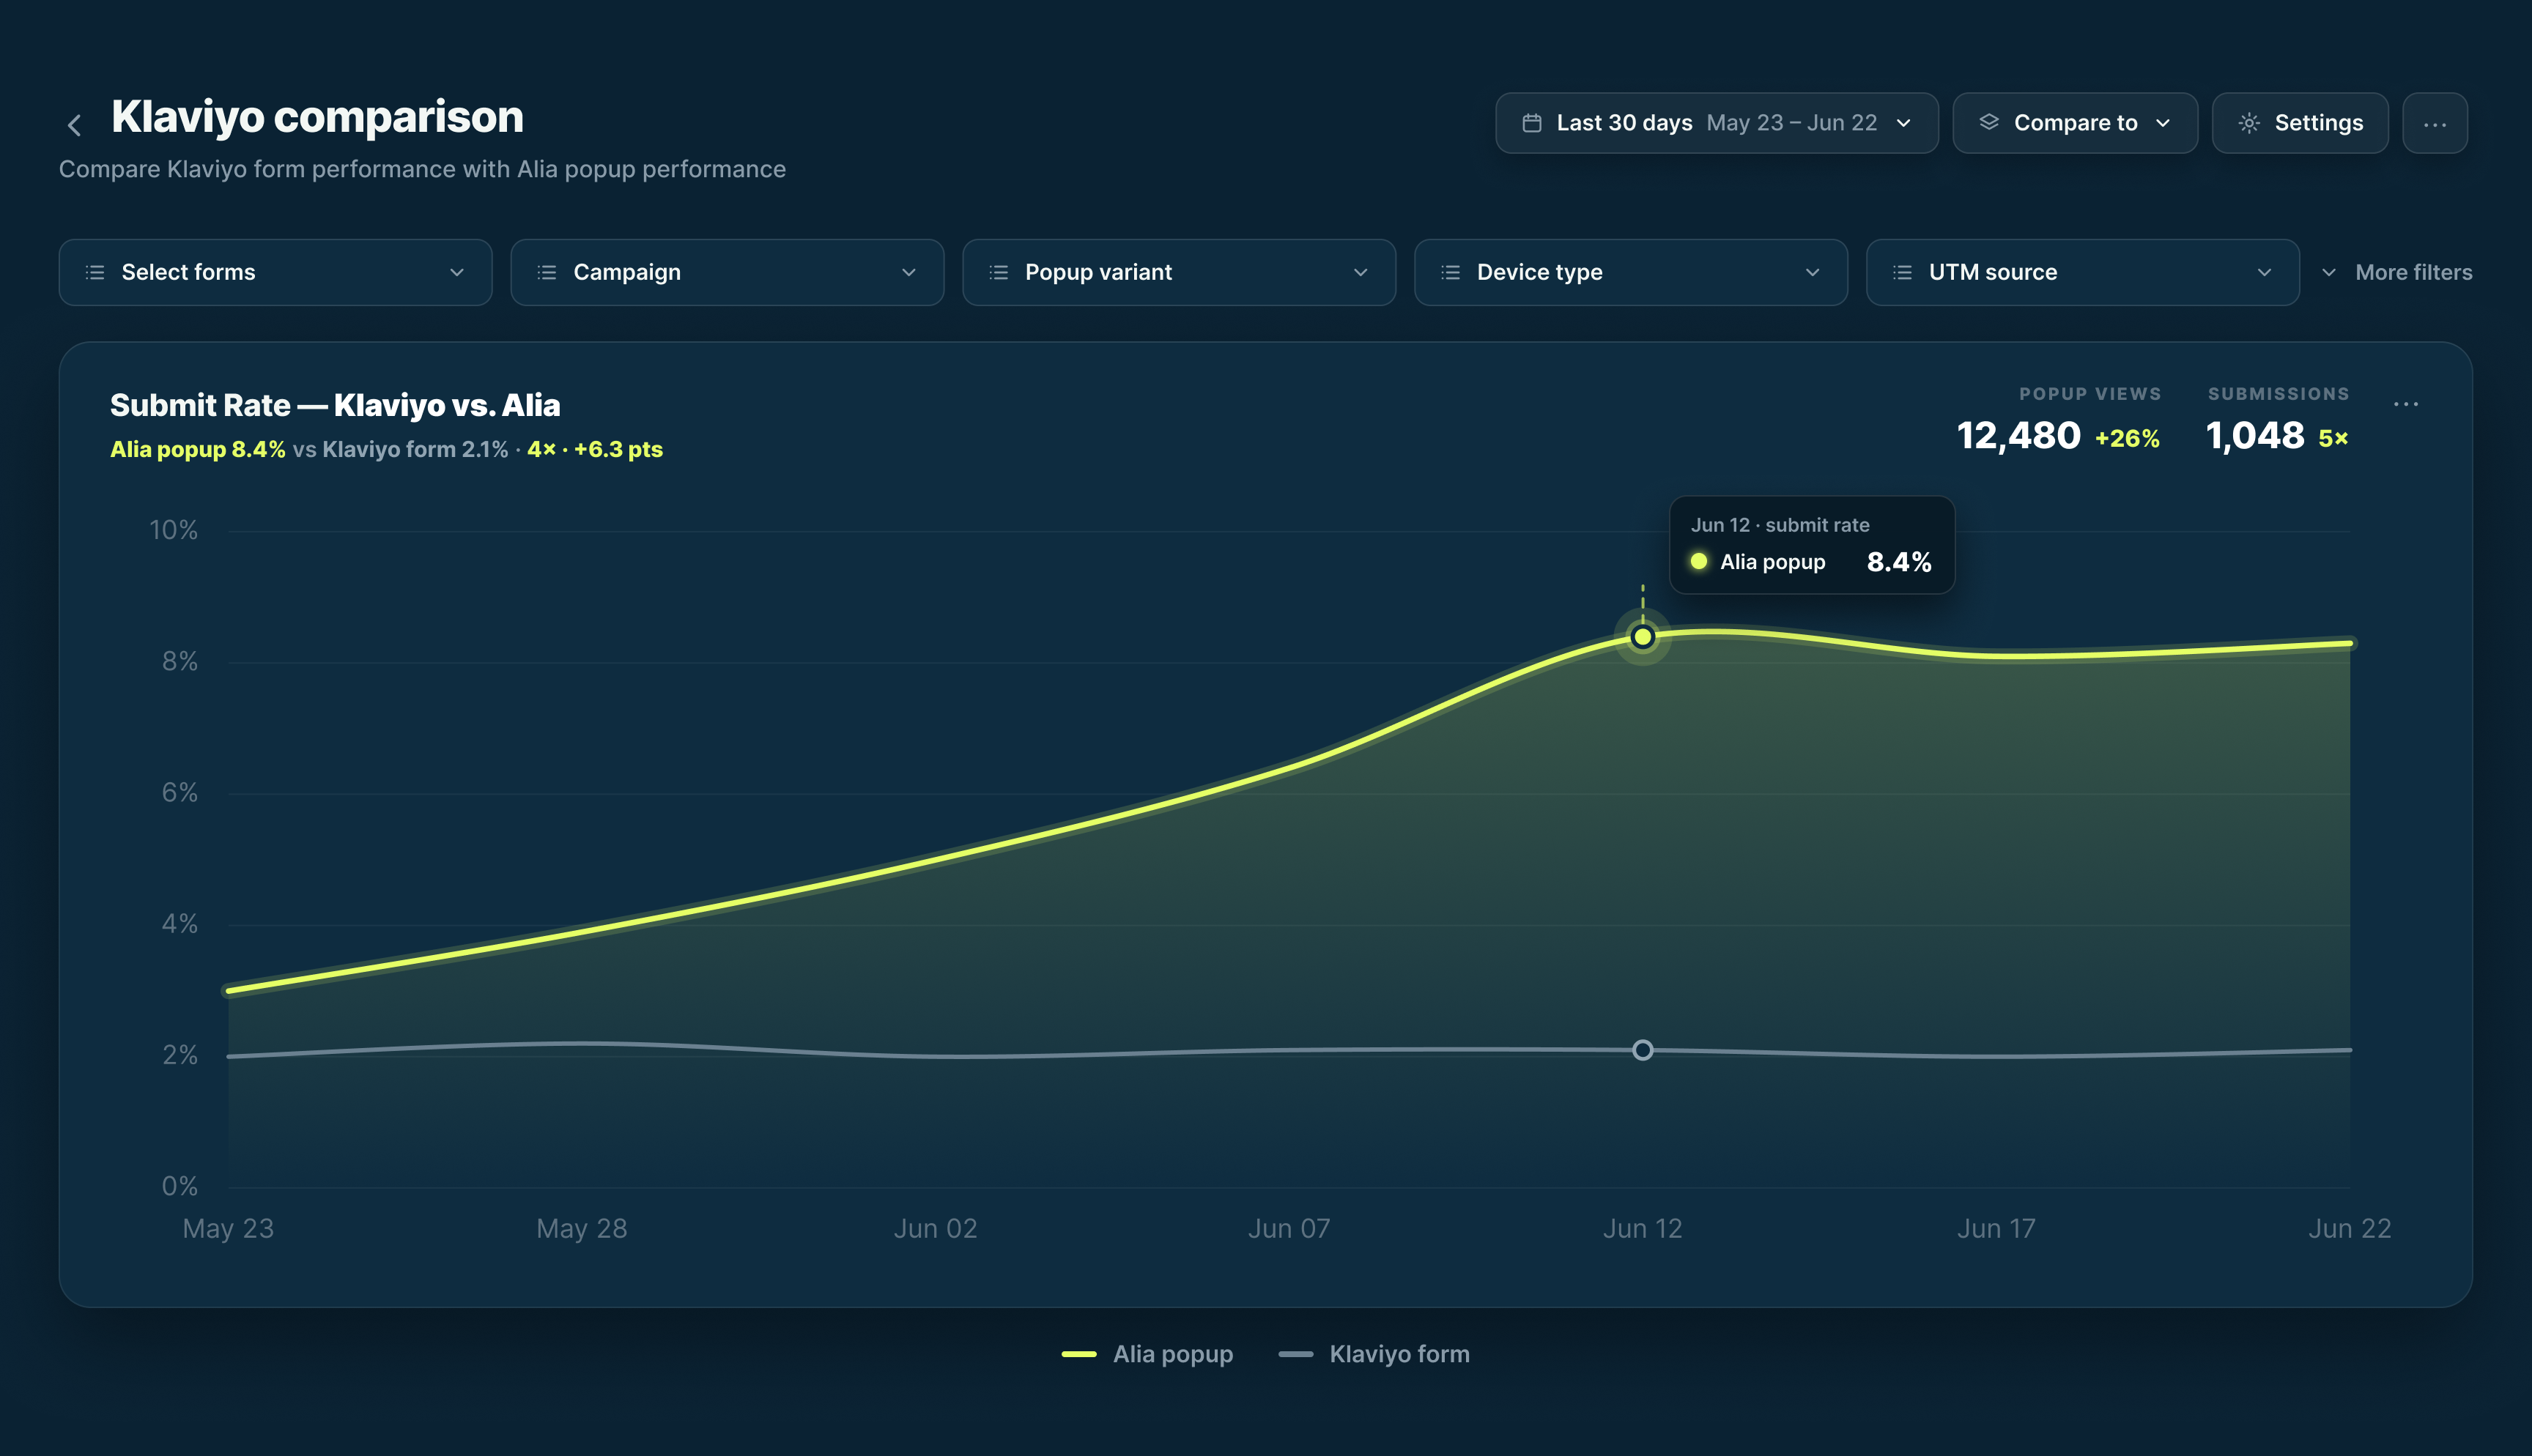Click the list icon on Popup variant
This screenshot has height=1456, width=2532.
[x=998, y=272]
